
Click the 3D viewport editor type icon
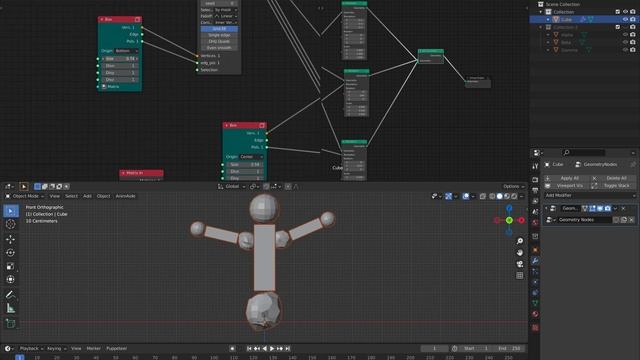pyautogui.click(x=8, y=187)
